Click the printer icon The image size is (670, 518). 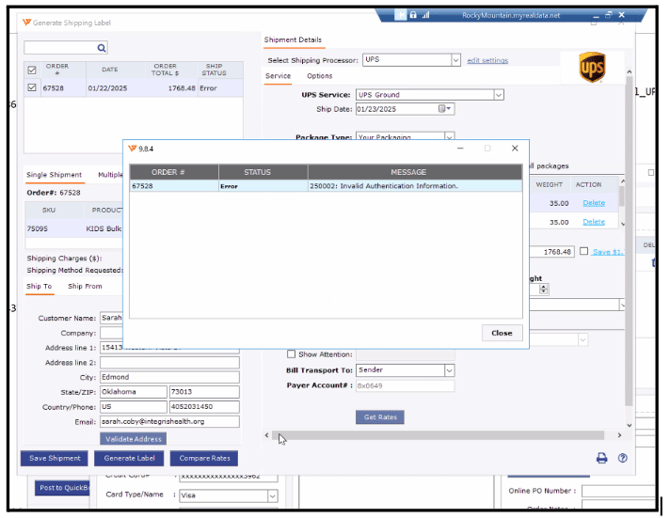coord(602,458)
